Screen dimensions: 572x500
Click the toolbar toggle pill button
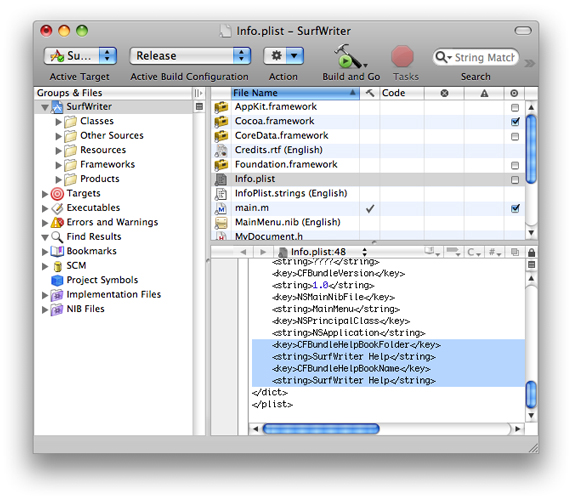[523, 31]
